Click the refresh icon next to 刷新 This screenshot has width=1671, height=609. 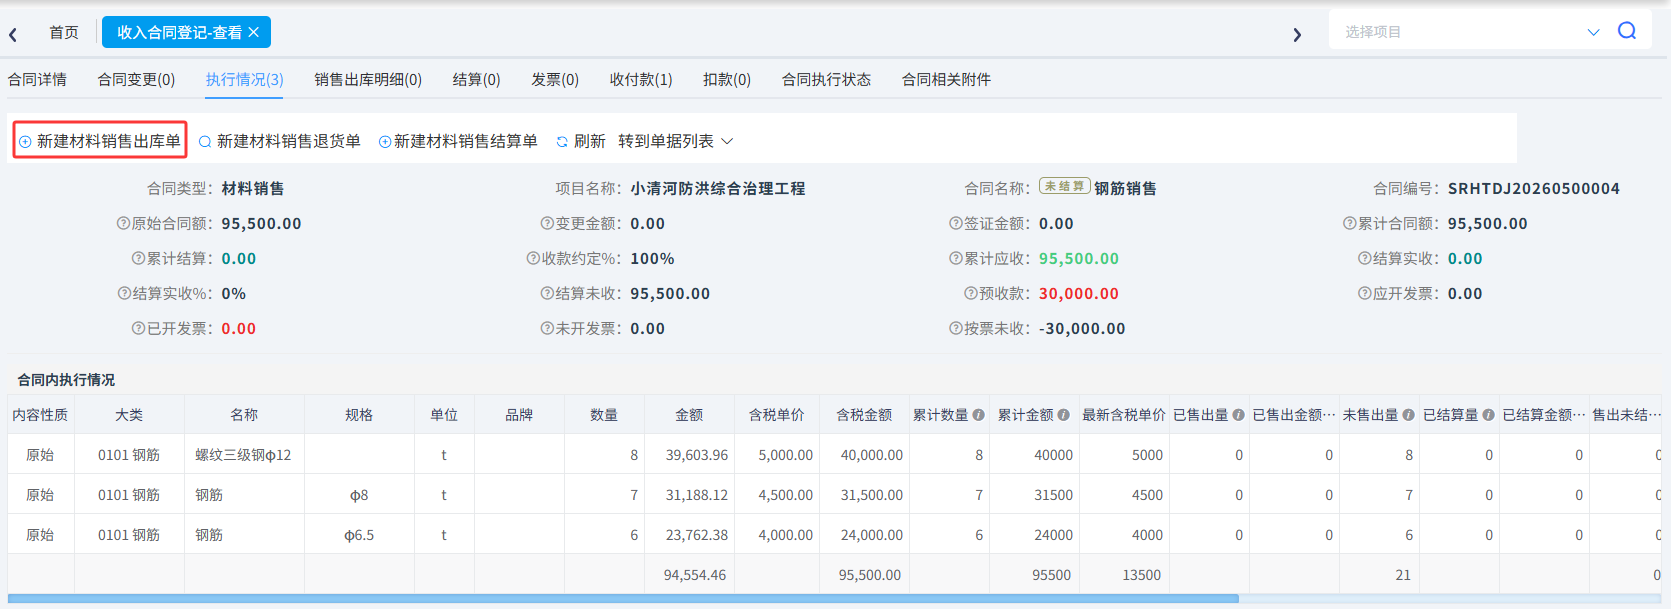(x=562, y=142)
